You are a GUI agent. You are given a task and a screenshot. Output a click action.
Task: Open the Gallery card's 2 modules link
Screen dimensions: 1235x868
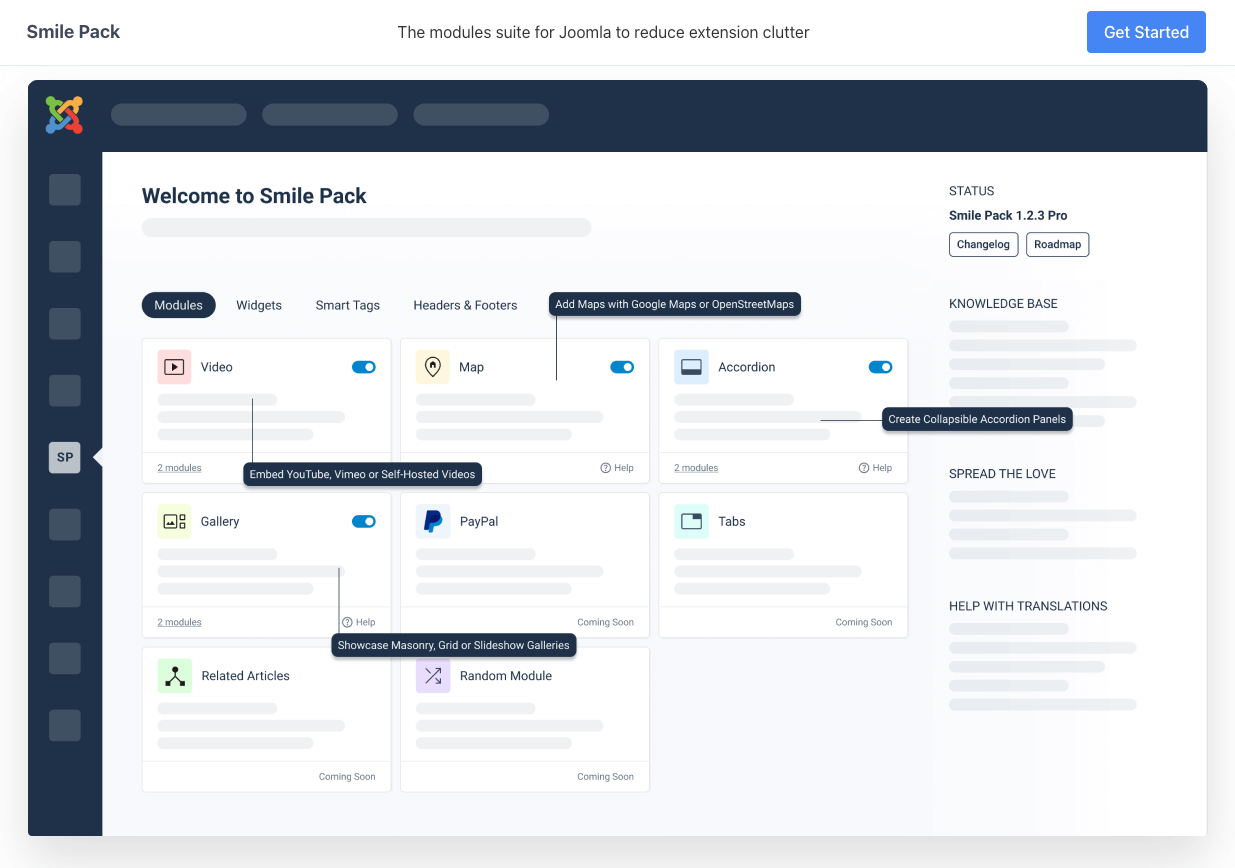coord(179,622)
